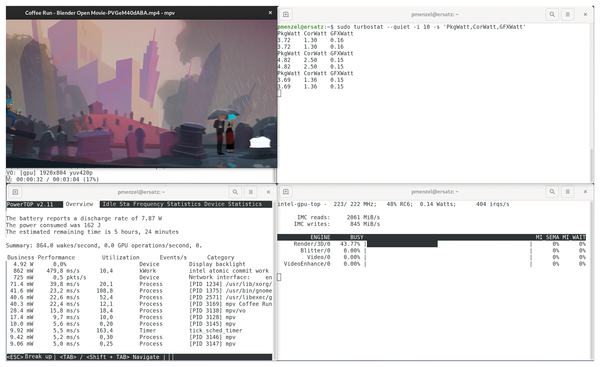
Task: Click the new tab icon in the turbostat terminal
Action: 286,15
